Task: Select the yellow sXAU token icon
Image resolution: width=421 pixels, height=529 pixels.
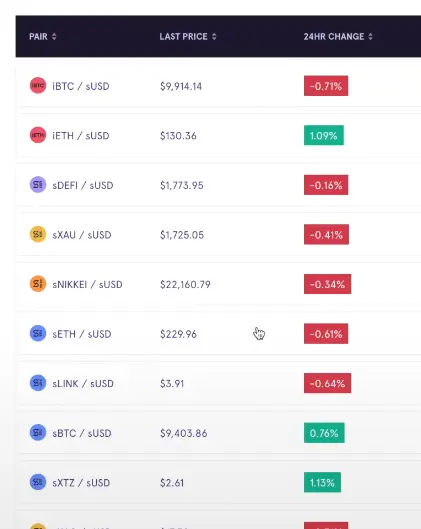Action: pos(38,234)
